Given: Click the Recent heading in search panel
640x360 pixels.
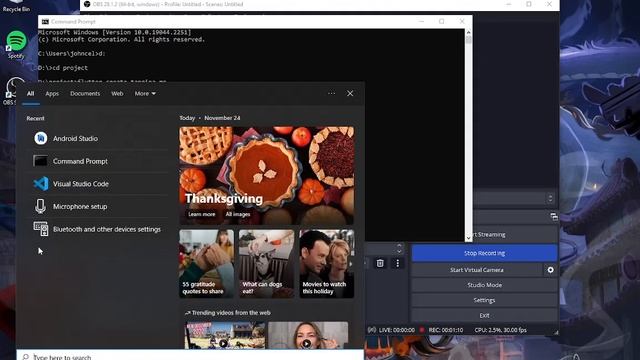Looking at the screenshot, I should click(x=36, y=118).
